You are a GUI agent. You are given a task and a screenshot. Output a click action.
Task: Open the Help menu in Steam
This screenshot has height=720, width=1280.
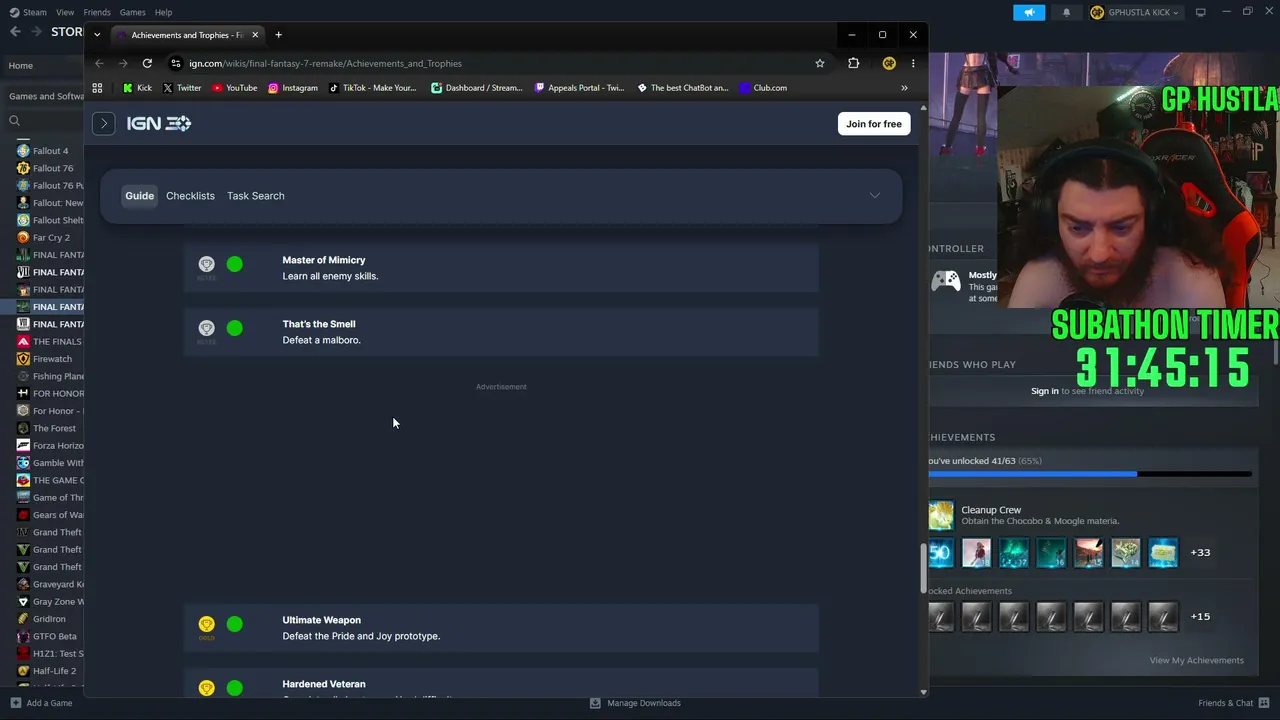[x=163, y=12]
